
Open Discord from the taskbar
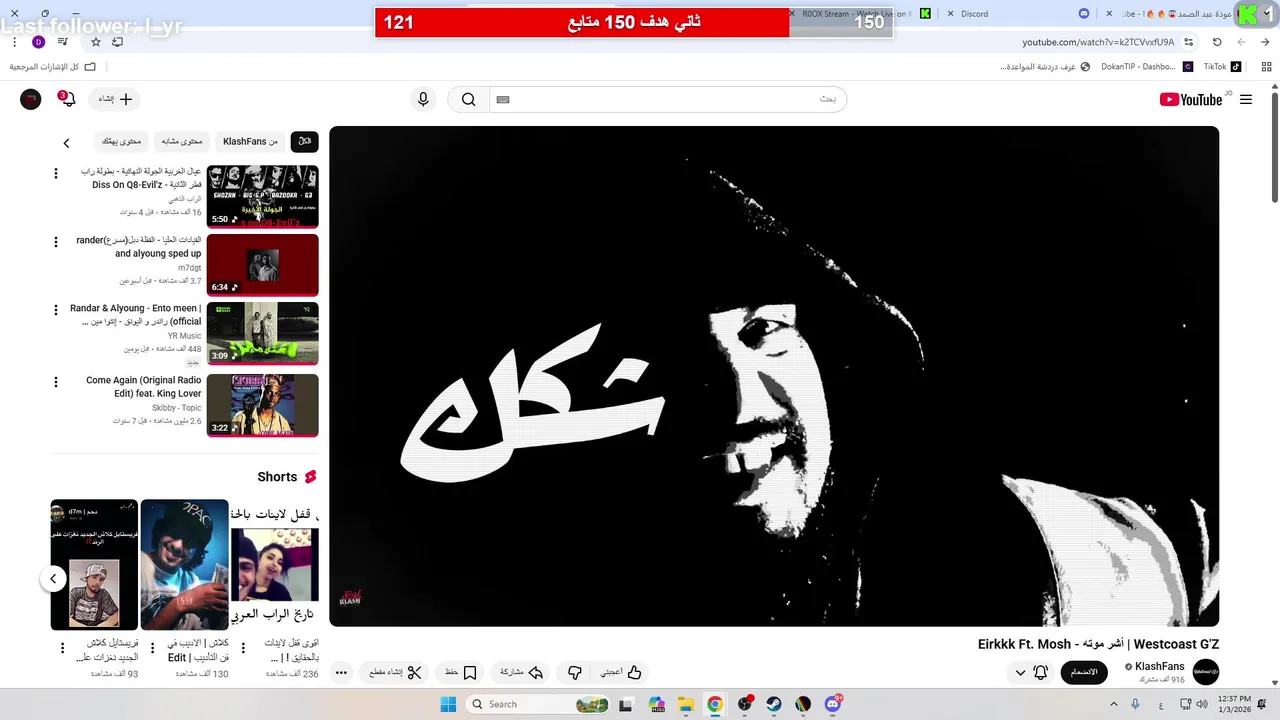click(x=833, y=704)
